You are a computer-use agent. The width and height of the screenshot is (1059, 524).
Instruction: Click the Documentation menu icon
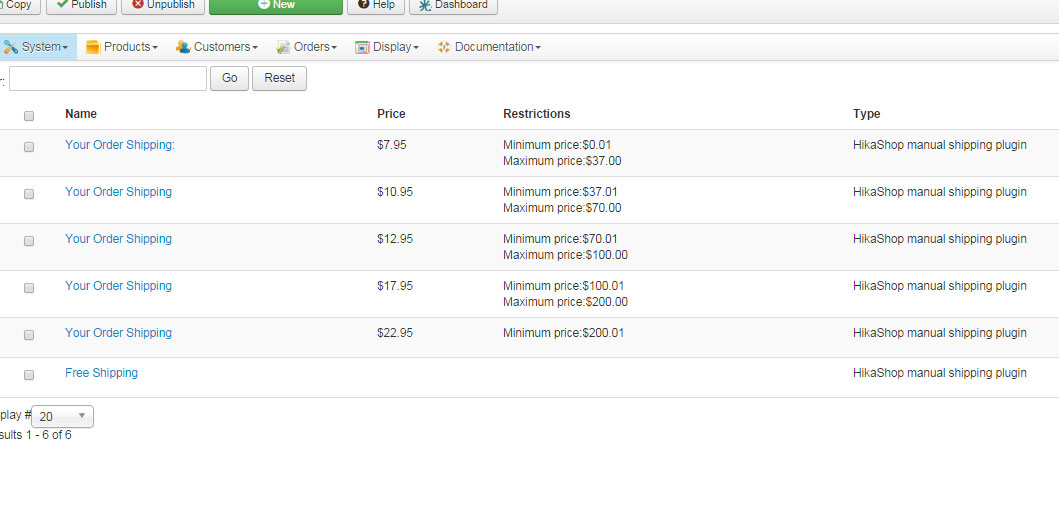tap(444, 47)
